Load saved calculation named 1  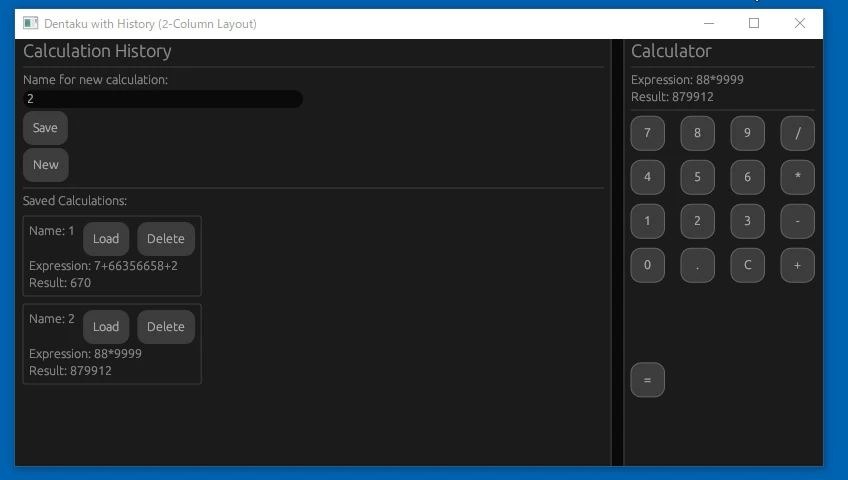click(x=106, y=239)
